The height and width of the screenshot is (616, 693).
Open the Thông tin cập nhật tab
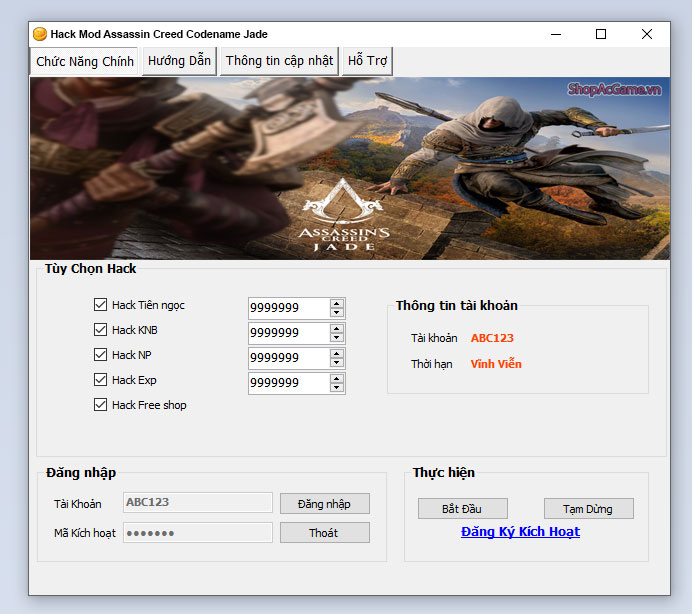pos(279,61)
